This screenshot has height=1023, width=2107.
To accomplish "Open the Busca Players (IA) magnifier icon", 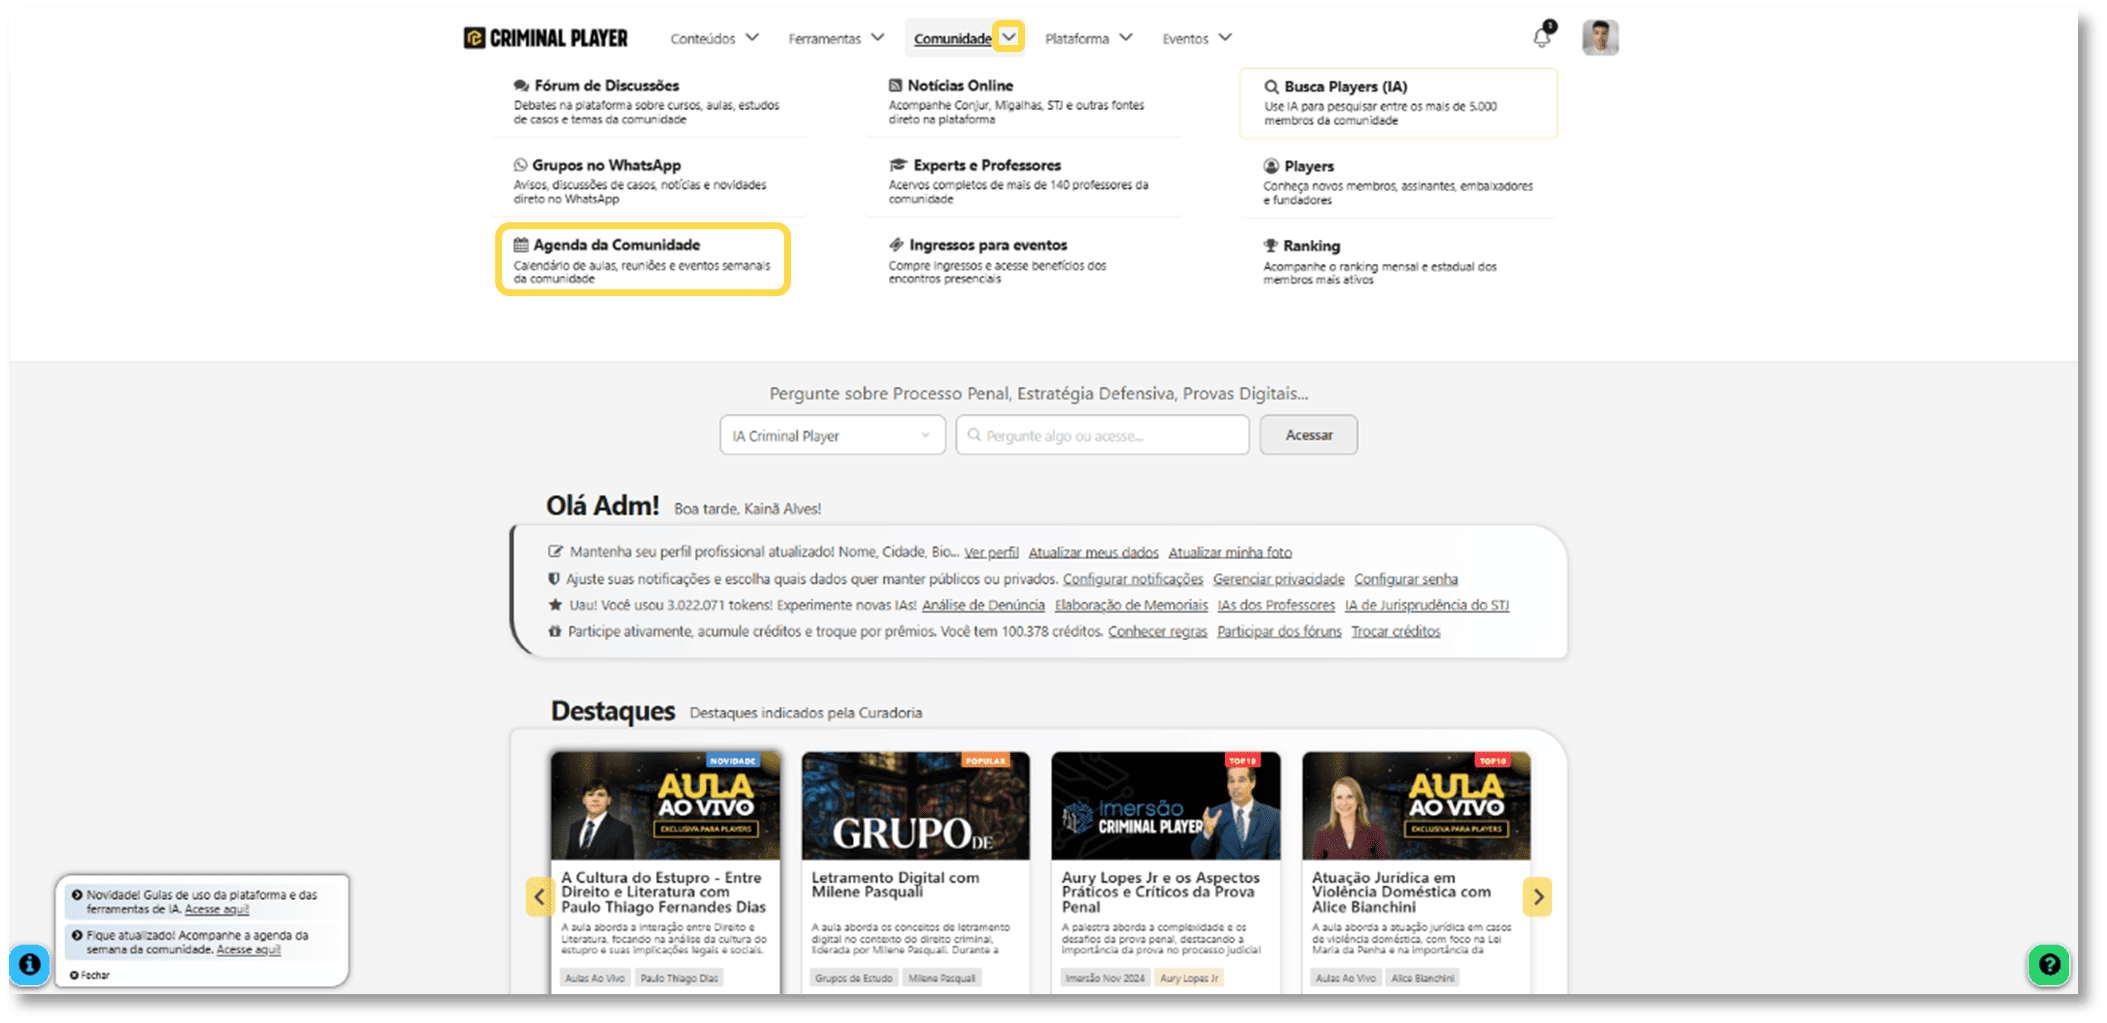I will pyautogui.click(x=1271, y=85).
